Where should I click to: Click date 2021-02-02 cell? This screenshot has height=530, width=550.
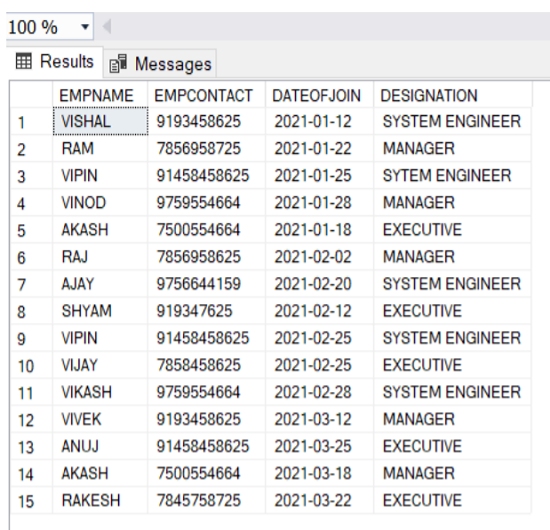[x=320, y=257]
